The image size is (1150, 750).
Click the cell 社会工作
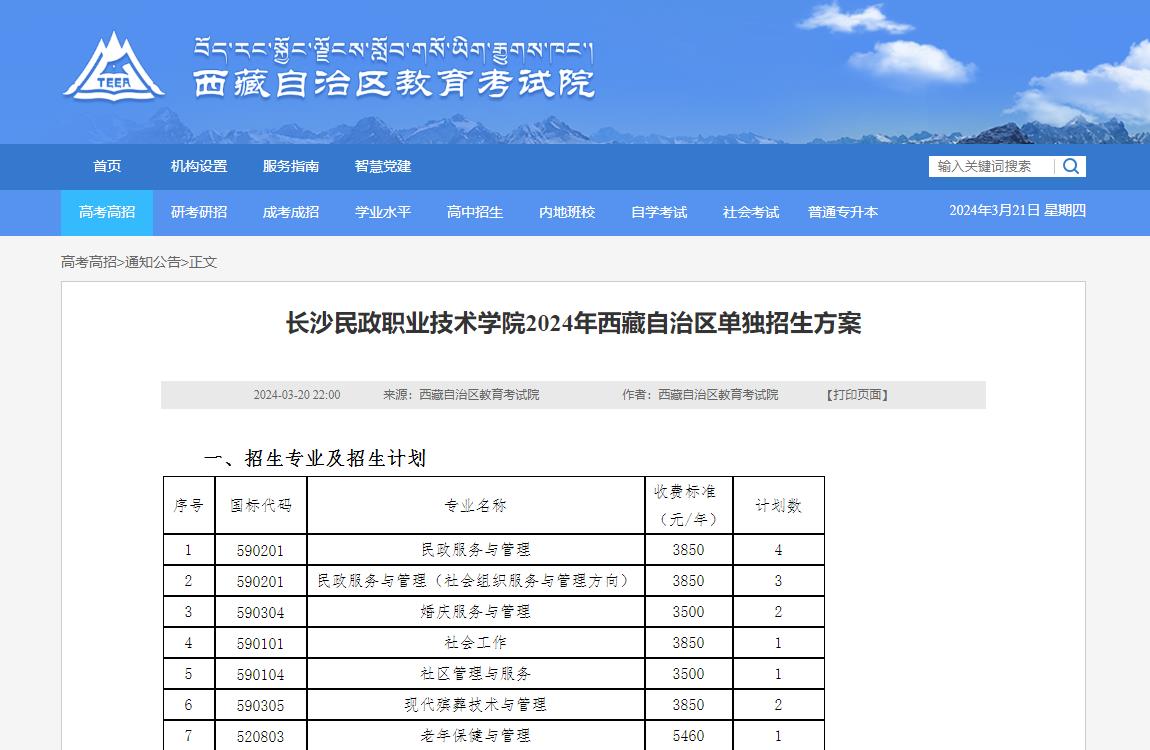tap(476, 643)
